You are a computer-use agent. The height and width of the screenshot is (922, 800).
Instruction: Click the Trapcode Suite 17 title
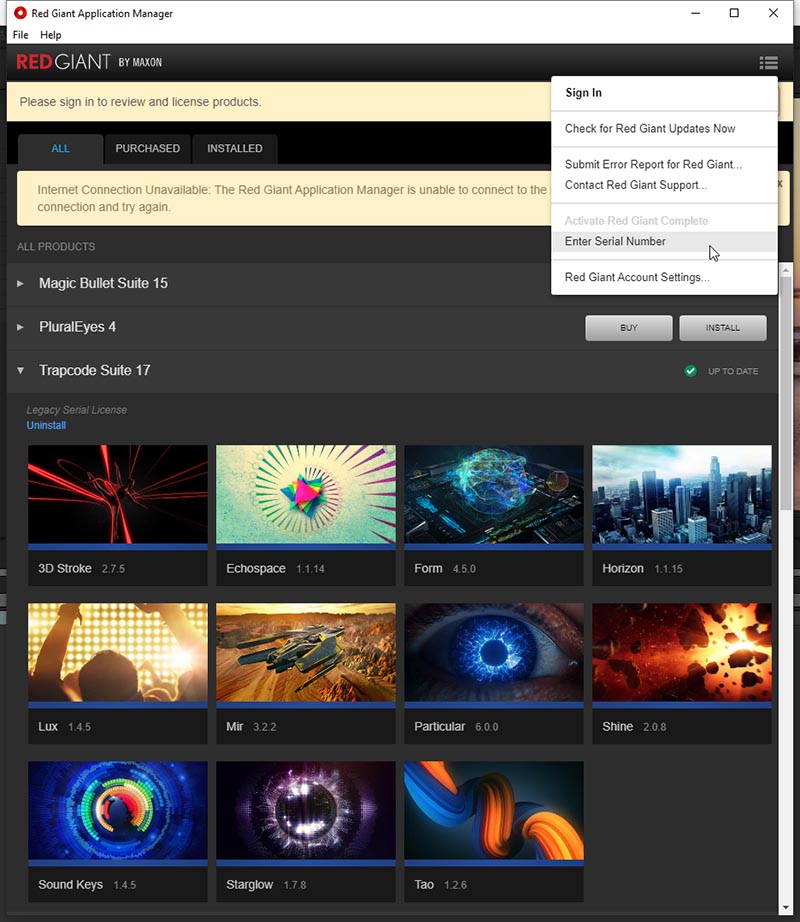[x=95, y=370]
